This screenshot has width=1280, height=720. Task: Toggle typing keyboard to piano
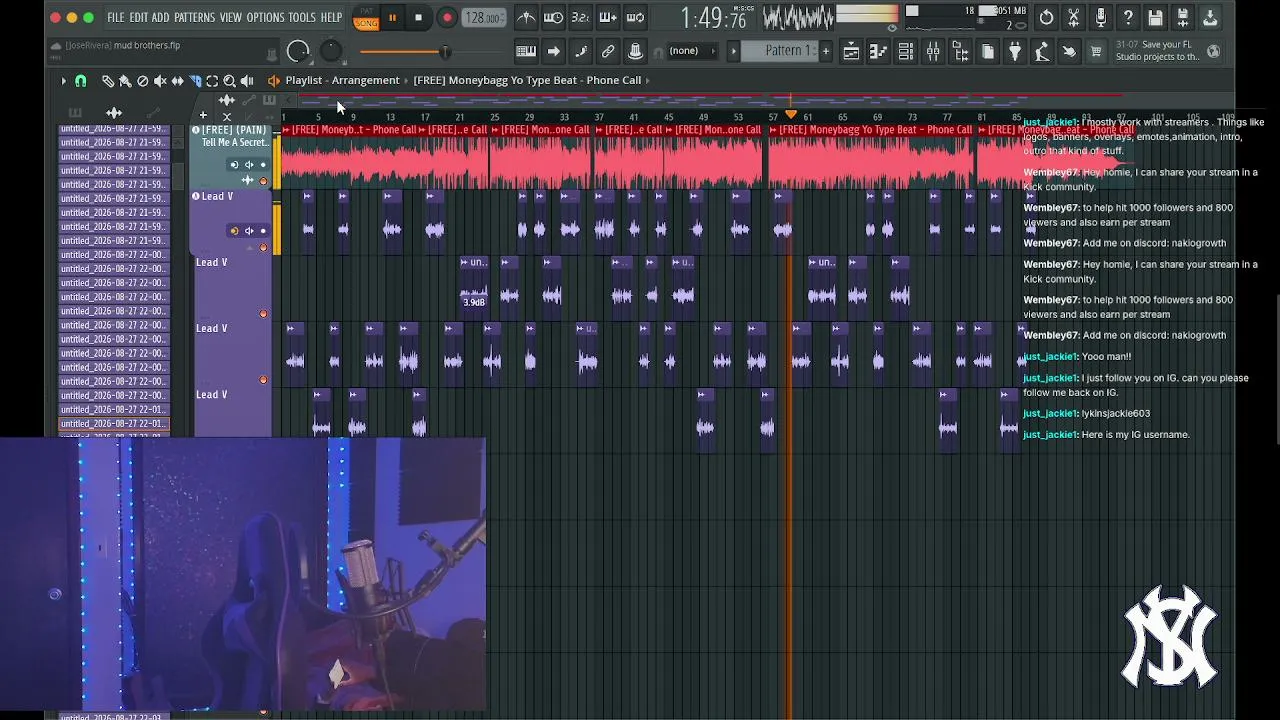coord(526,51)
